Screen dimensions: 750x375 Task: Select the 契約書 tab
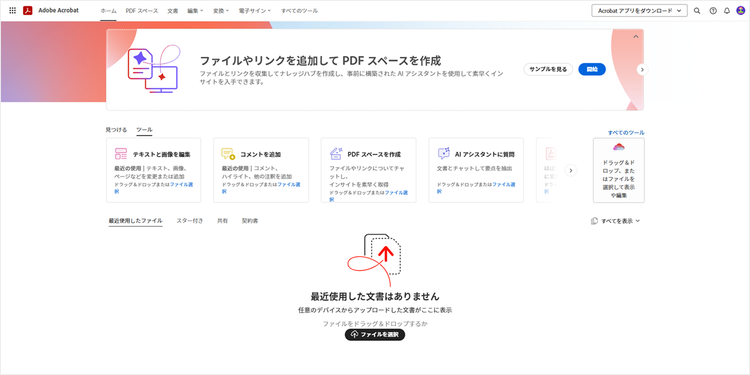click(x=250, y=221)
